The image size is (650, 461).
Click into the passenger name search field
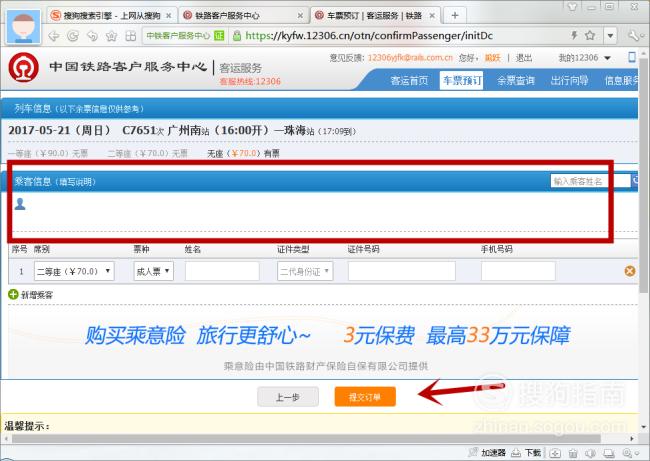pyautogui.click(x=590, y=181)
